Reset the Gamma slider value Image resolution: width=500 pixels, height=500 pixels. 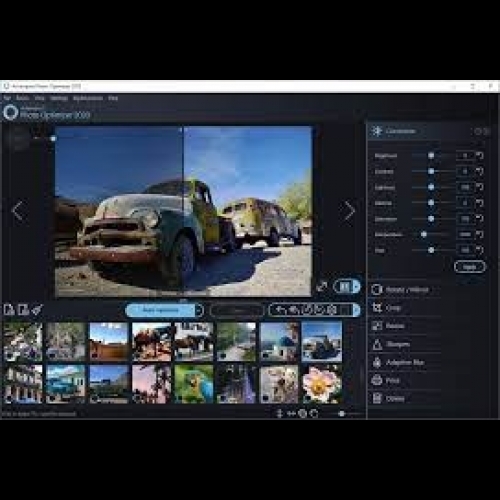coord(480,203)
